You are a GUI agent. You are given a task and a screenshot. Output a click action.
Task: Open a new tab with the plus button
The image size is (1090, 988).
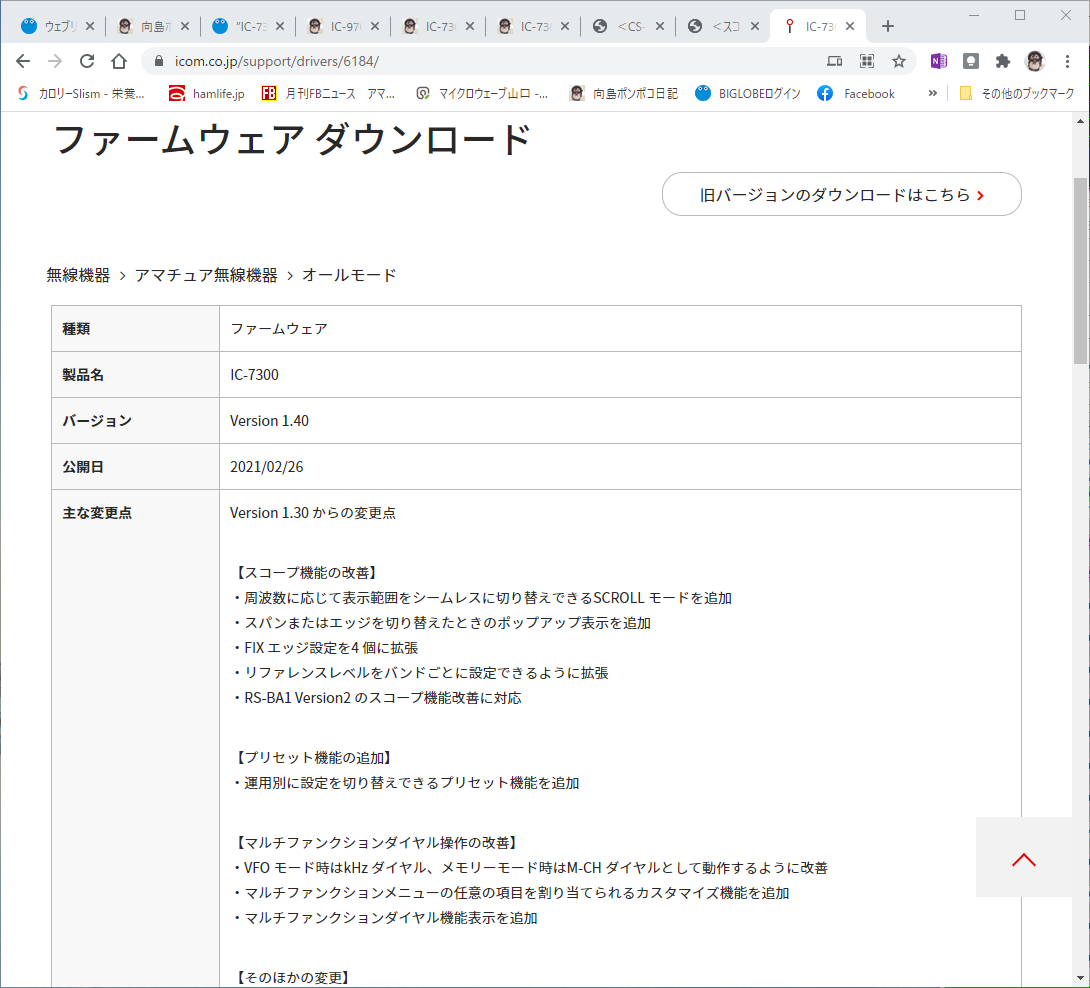click(888, 26)
